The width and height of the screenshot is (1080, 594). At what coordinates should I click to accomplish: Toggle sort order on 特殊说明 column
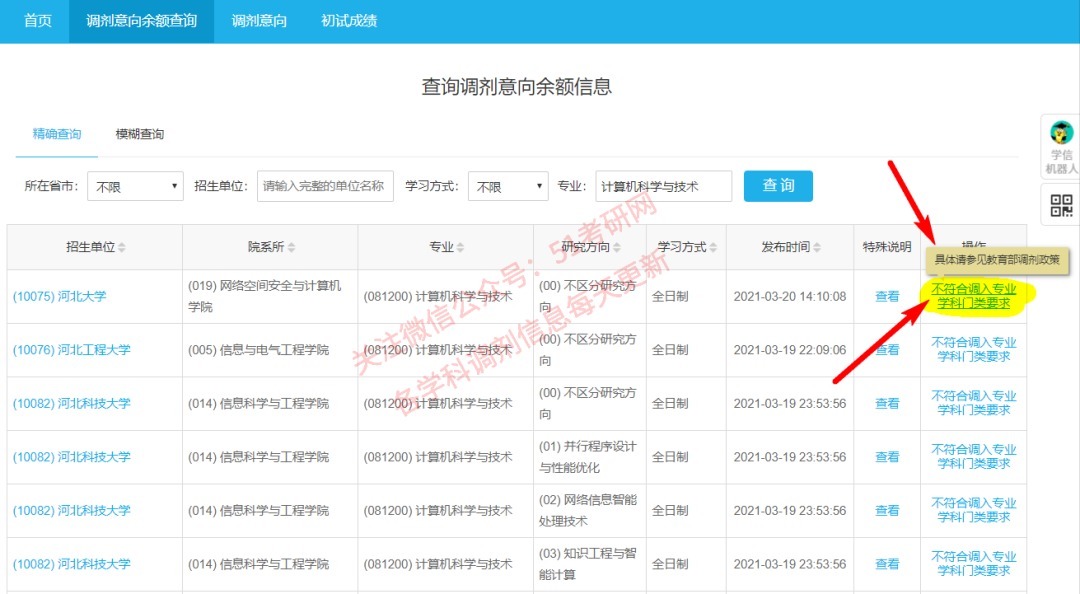(889, 246)
